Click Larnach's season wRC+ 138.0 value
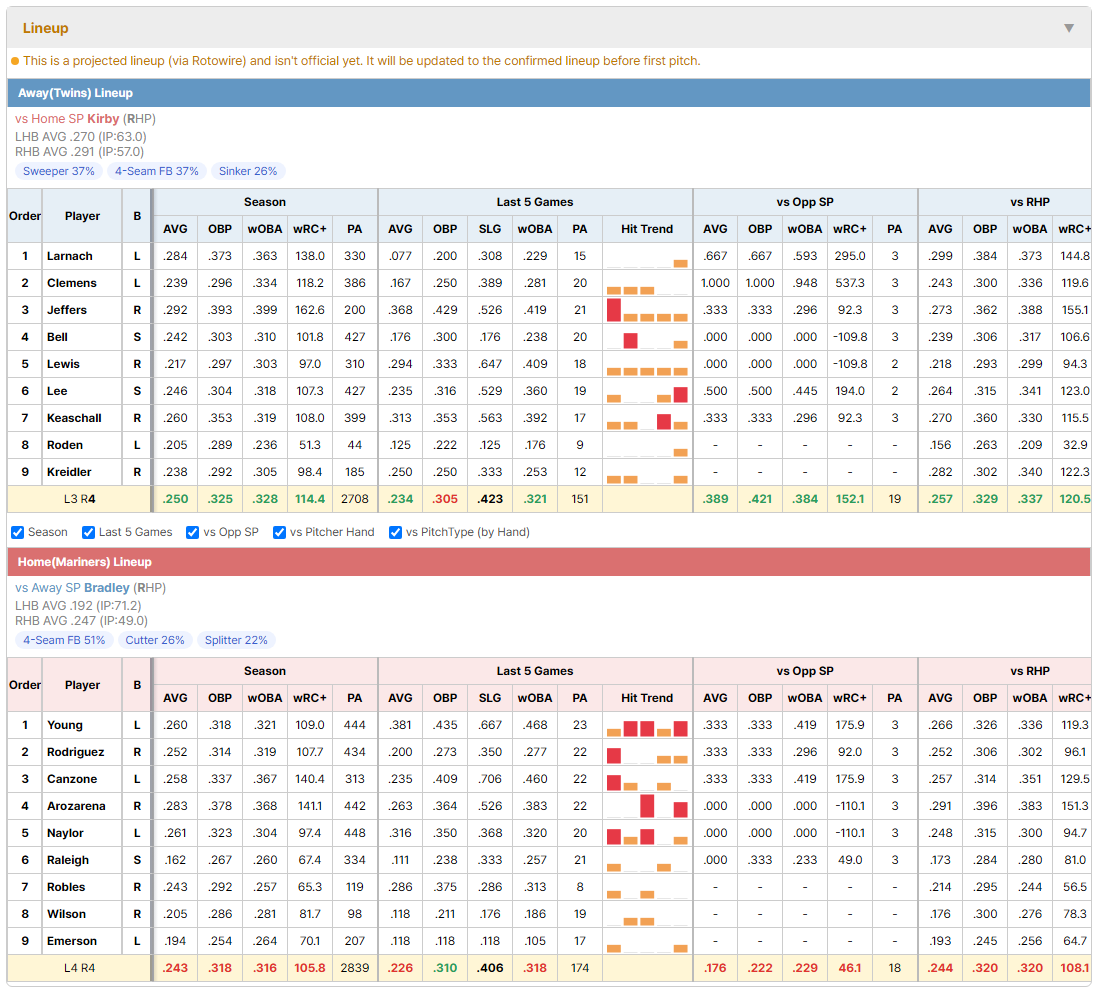Viewport: 1098px width, 993px height. coord(310,256)
